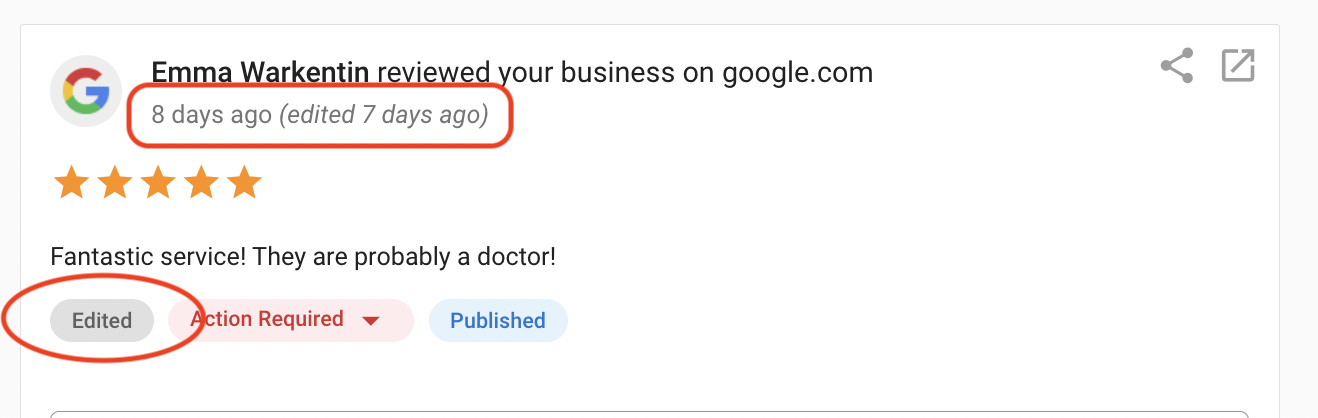Click the google.com source text
This screenshot has width=1318, height=418.
(797, 72)
